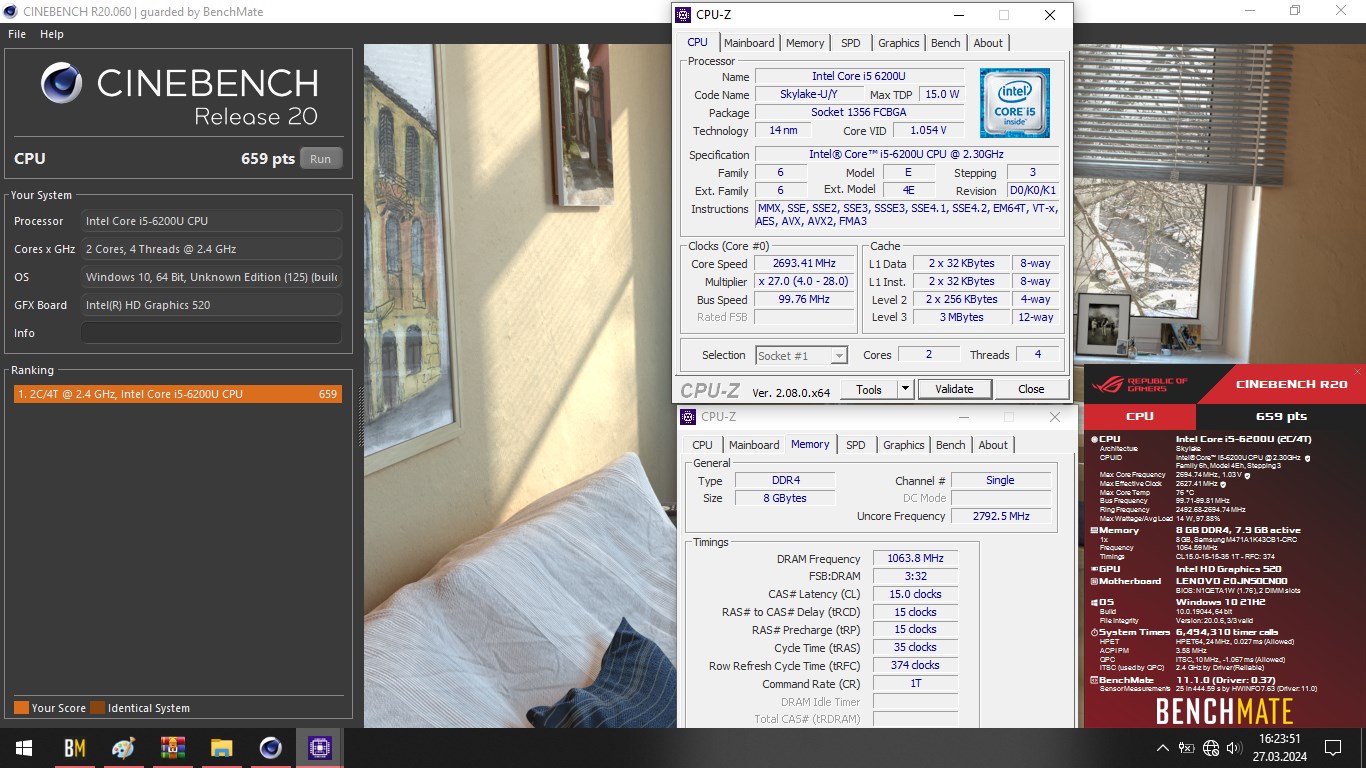This screenshot has height=768, width=1366.
Task: Click the CPU-Z taskbar icon
Action: point(320,747)
